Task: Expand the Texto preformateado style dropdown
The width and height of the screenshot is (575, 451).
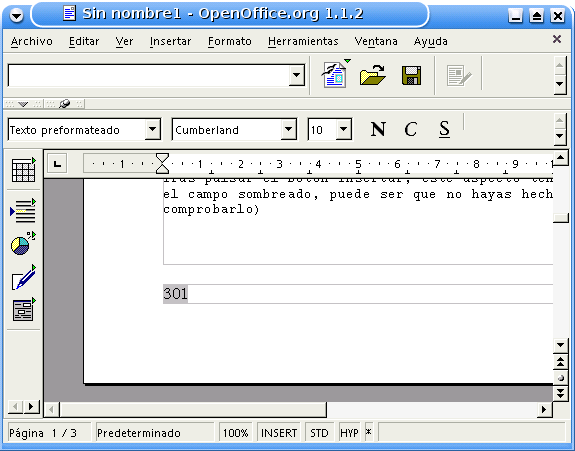Action: tap(153, 129)
